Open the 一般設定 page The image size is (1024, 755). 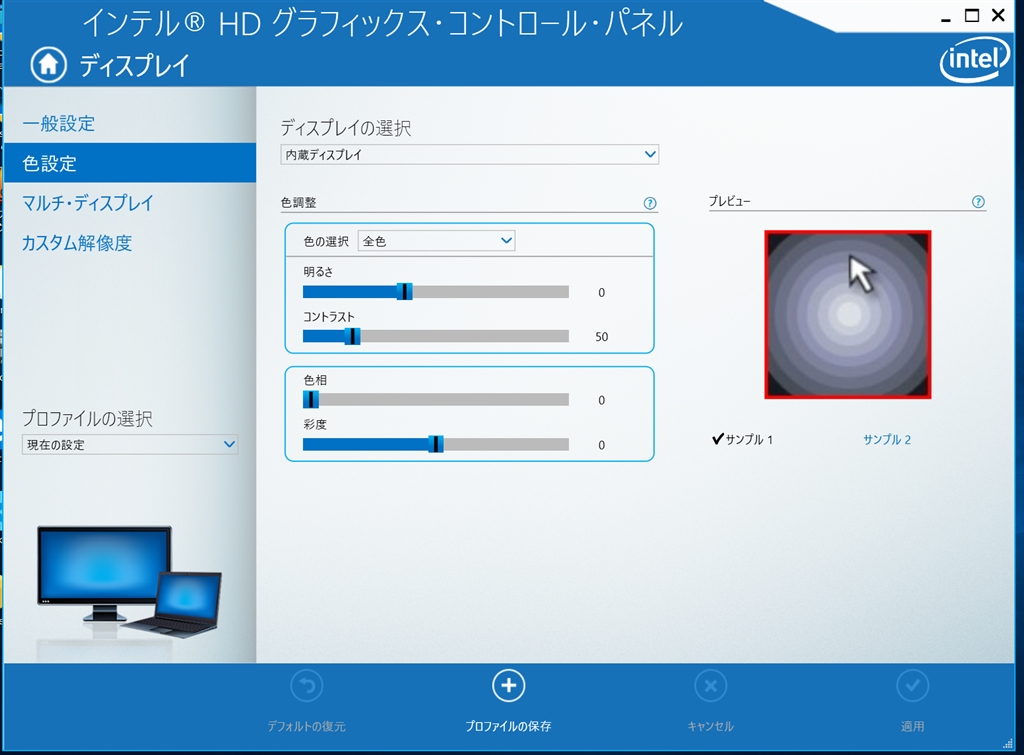point(59,123)
